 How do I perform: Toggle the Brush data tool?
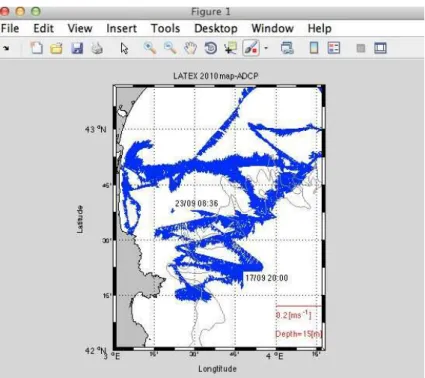tap(251, 48)
